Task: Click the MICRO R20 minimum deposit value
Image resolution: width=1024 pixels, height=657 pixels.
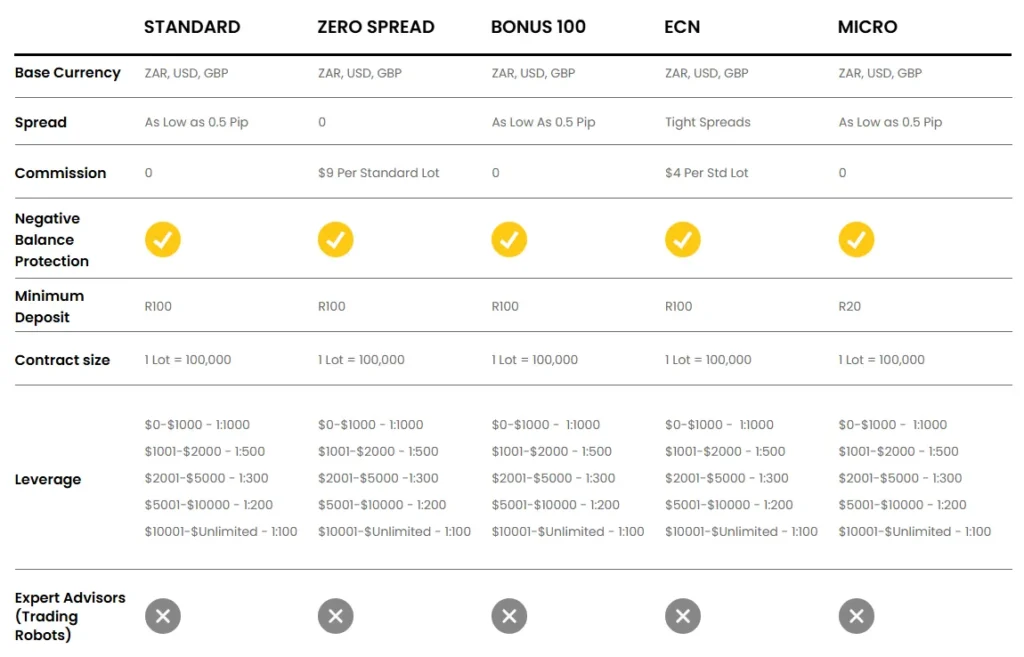Action: [x=849, y=306]
